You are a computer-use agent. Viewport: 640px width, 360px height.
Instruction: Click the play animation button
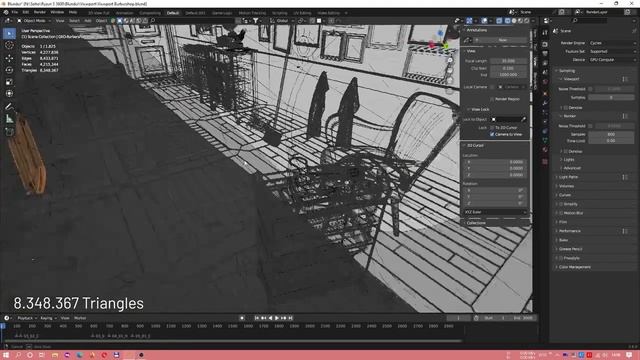tap(277, 318)
